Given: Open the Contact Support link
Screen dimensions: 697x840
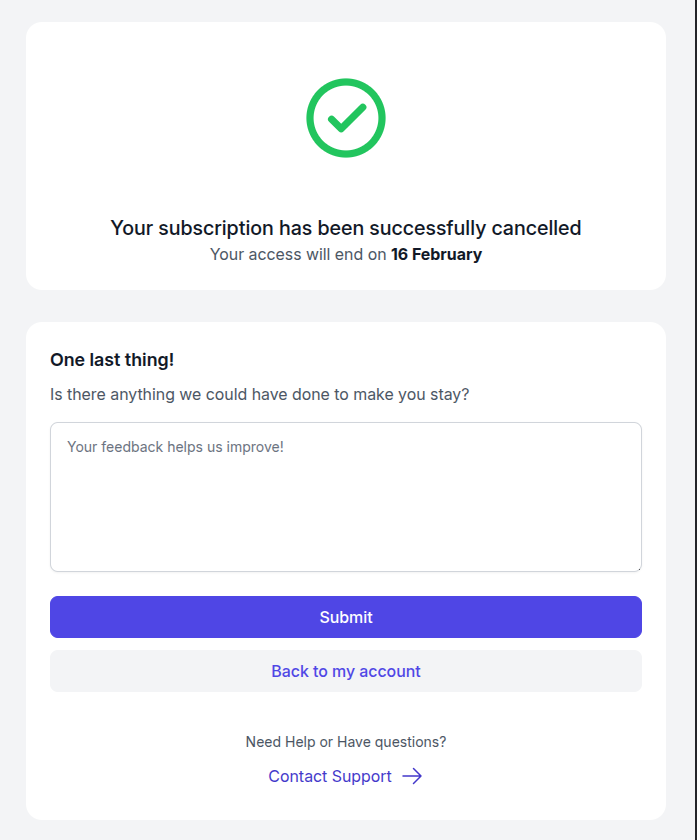Looking at the screenshot, I should click(x=330, y=776).
